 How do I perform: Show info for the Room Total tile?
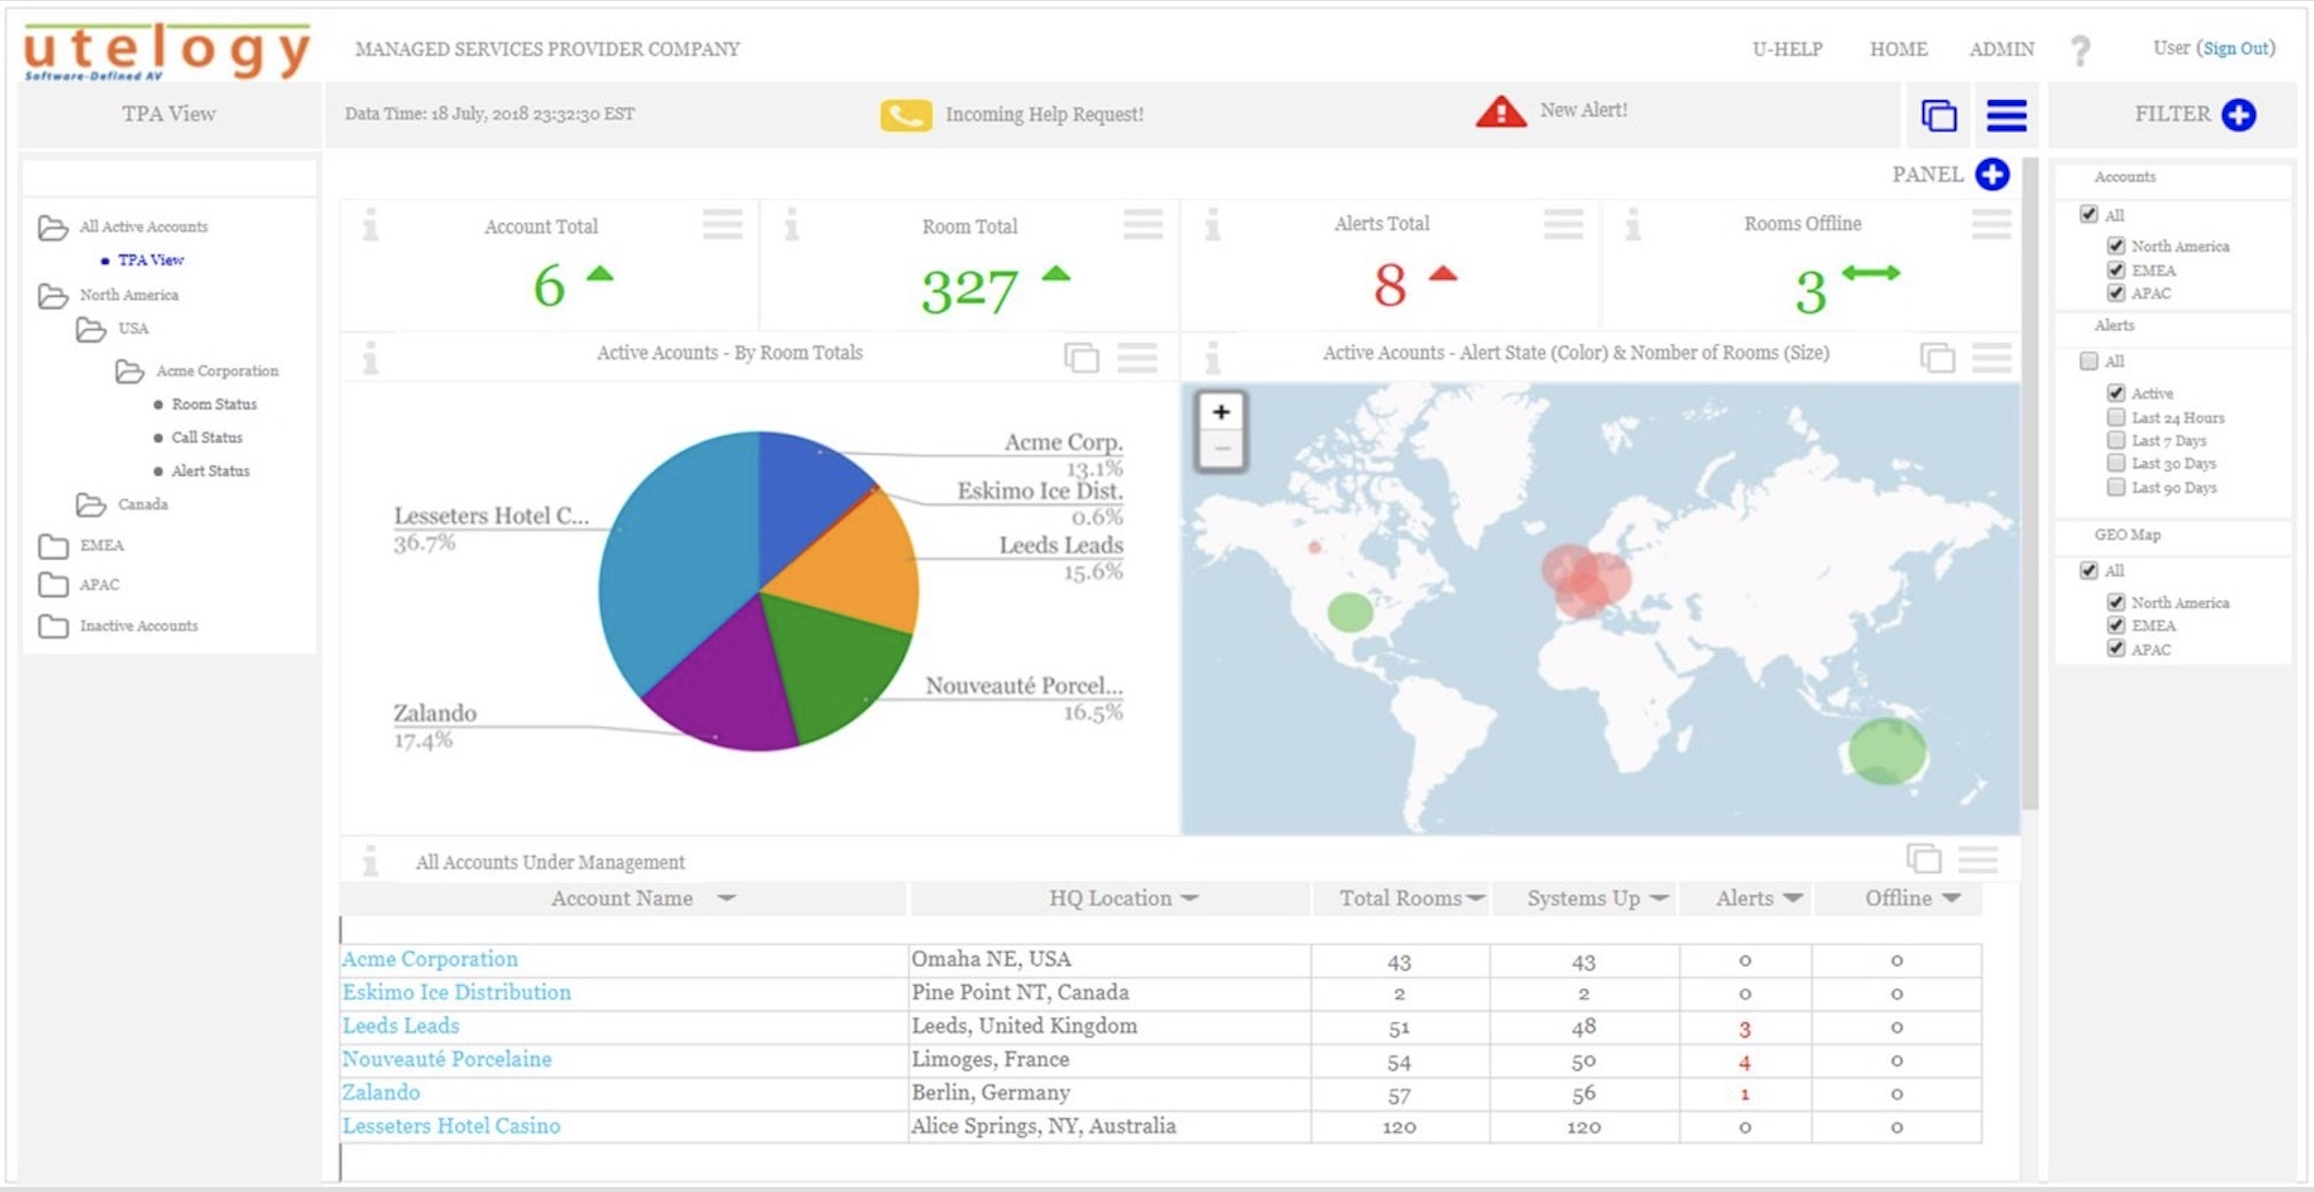coord(791,225)
